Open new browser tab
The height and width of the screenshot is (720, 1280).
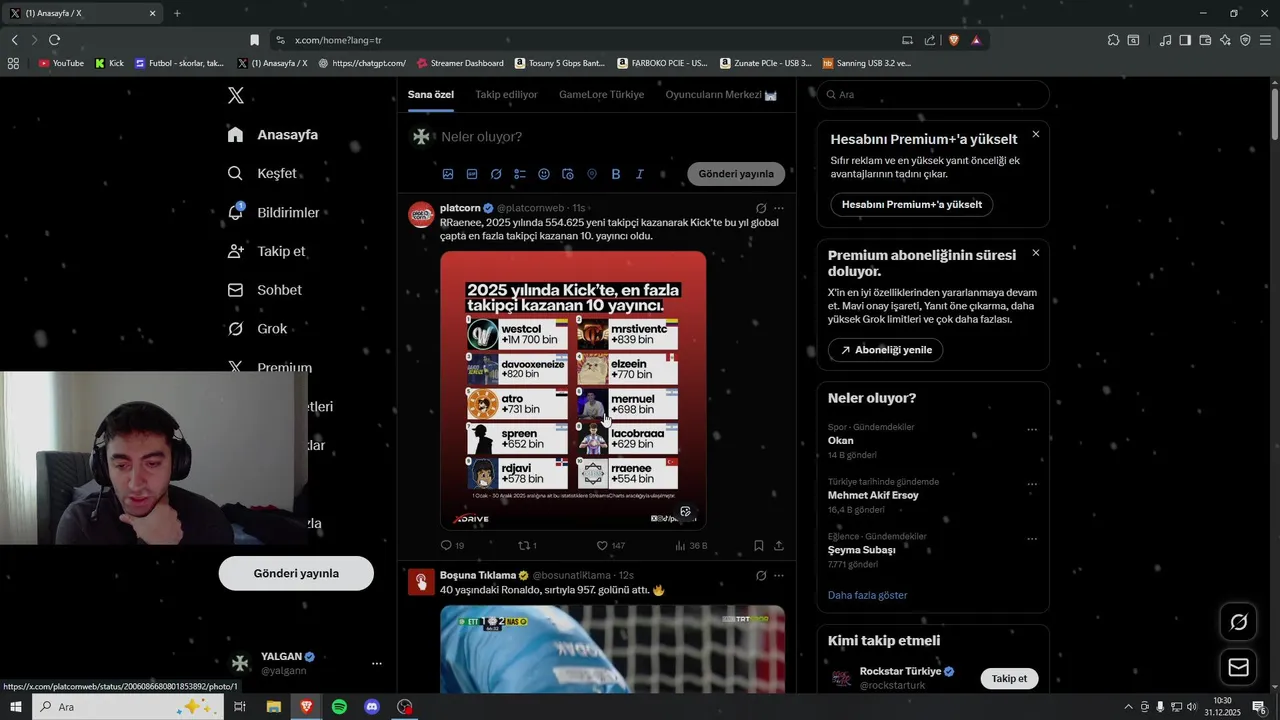click(177, 13)
